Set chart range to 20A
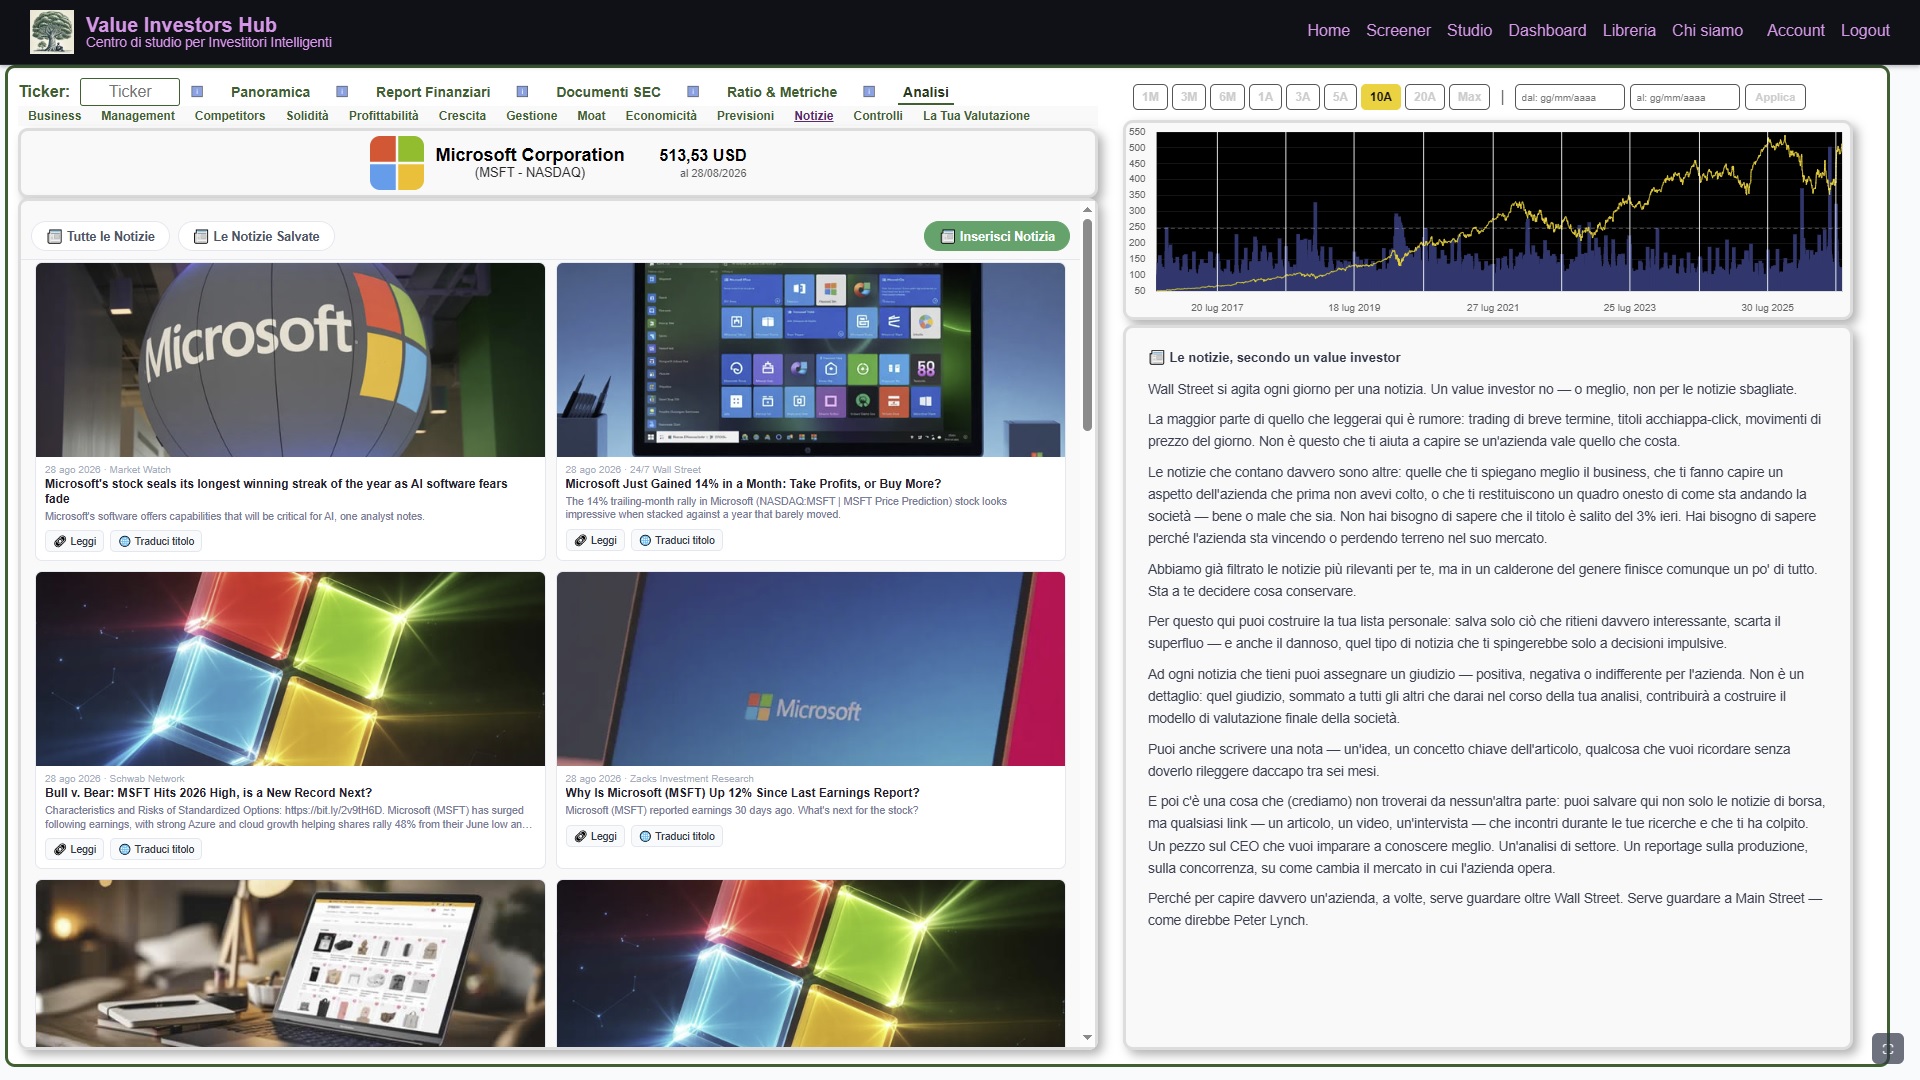Image resolution: width=1920 pixels, height=1080 pixels. [1424, 97]
